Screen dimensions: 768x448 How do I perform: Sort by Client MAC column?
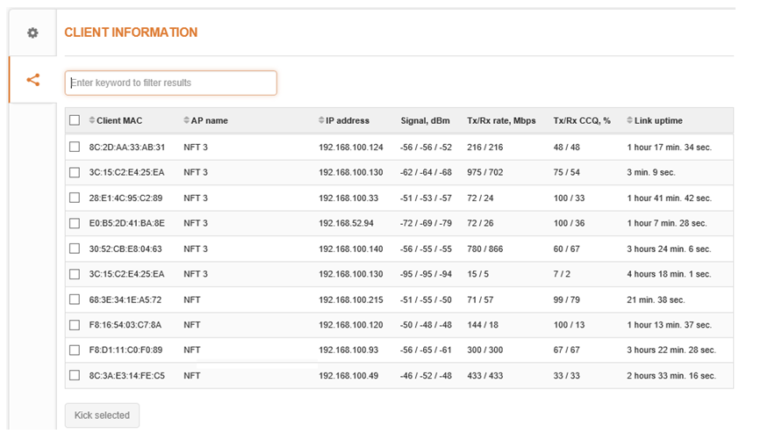click(119, 121)
